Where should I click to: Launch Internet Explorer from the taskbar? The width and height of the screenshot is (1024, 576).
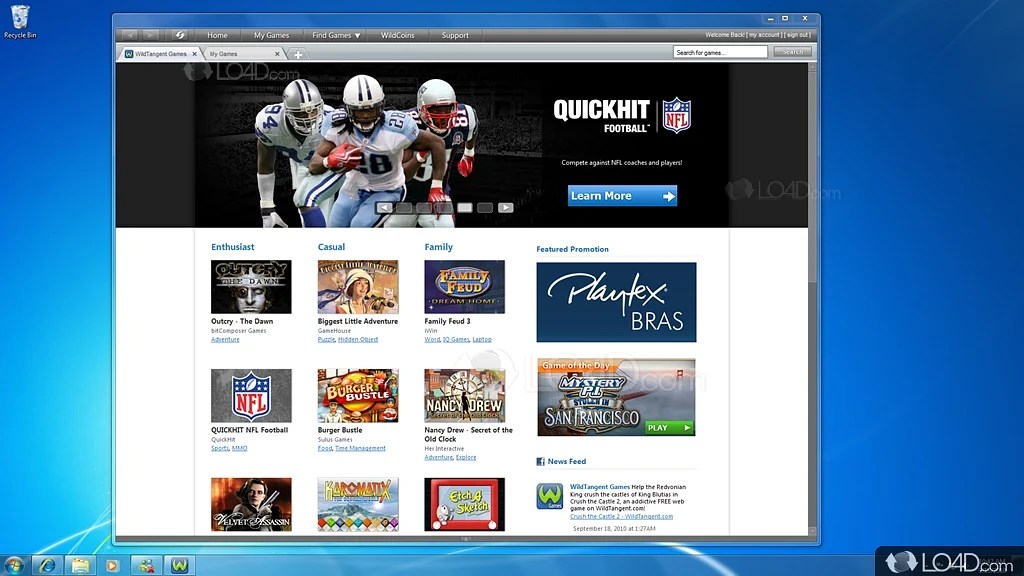(47, 566)
